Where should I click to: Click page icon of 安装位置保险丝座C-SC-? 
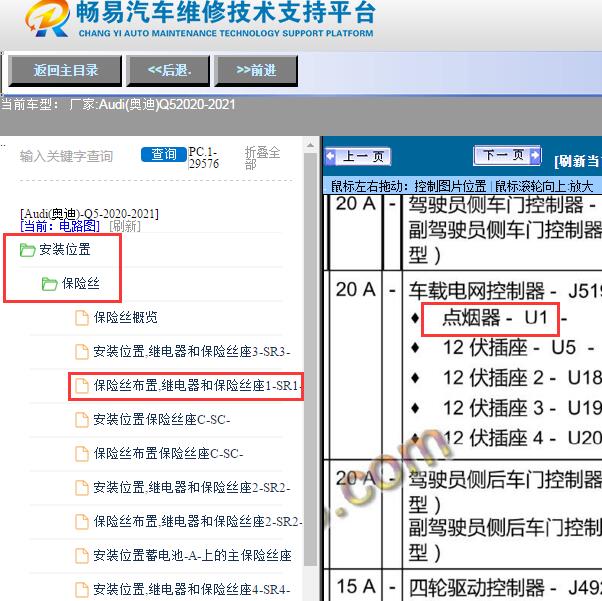pos(81,420)
